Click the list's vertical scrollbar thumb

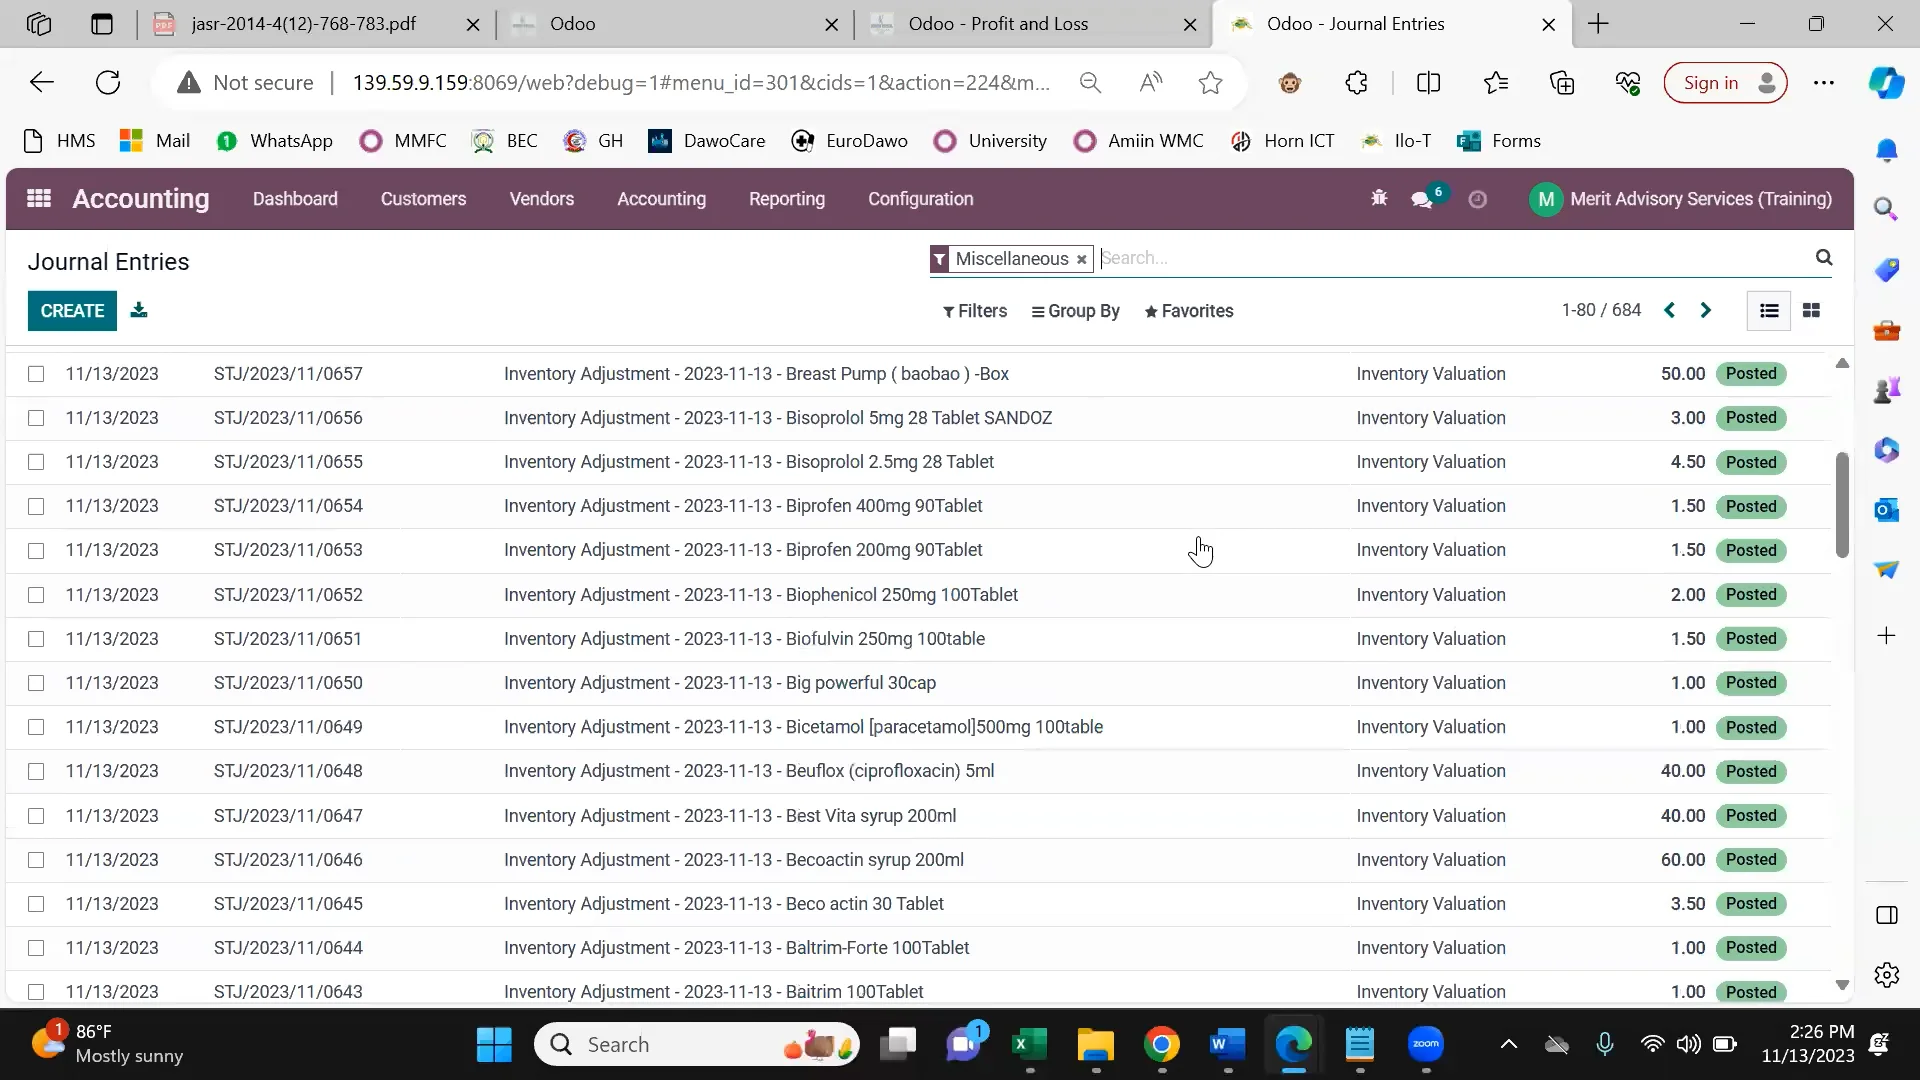coord(1842,505)
